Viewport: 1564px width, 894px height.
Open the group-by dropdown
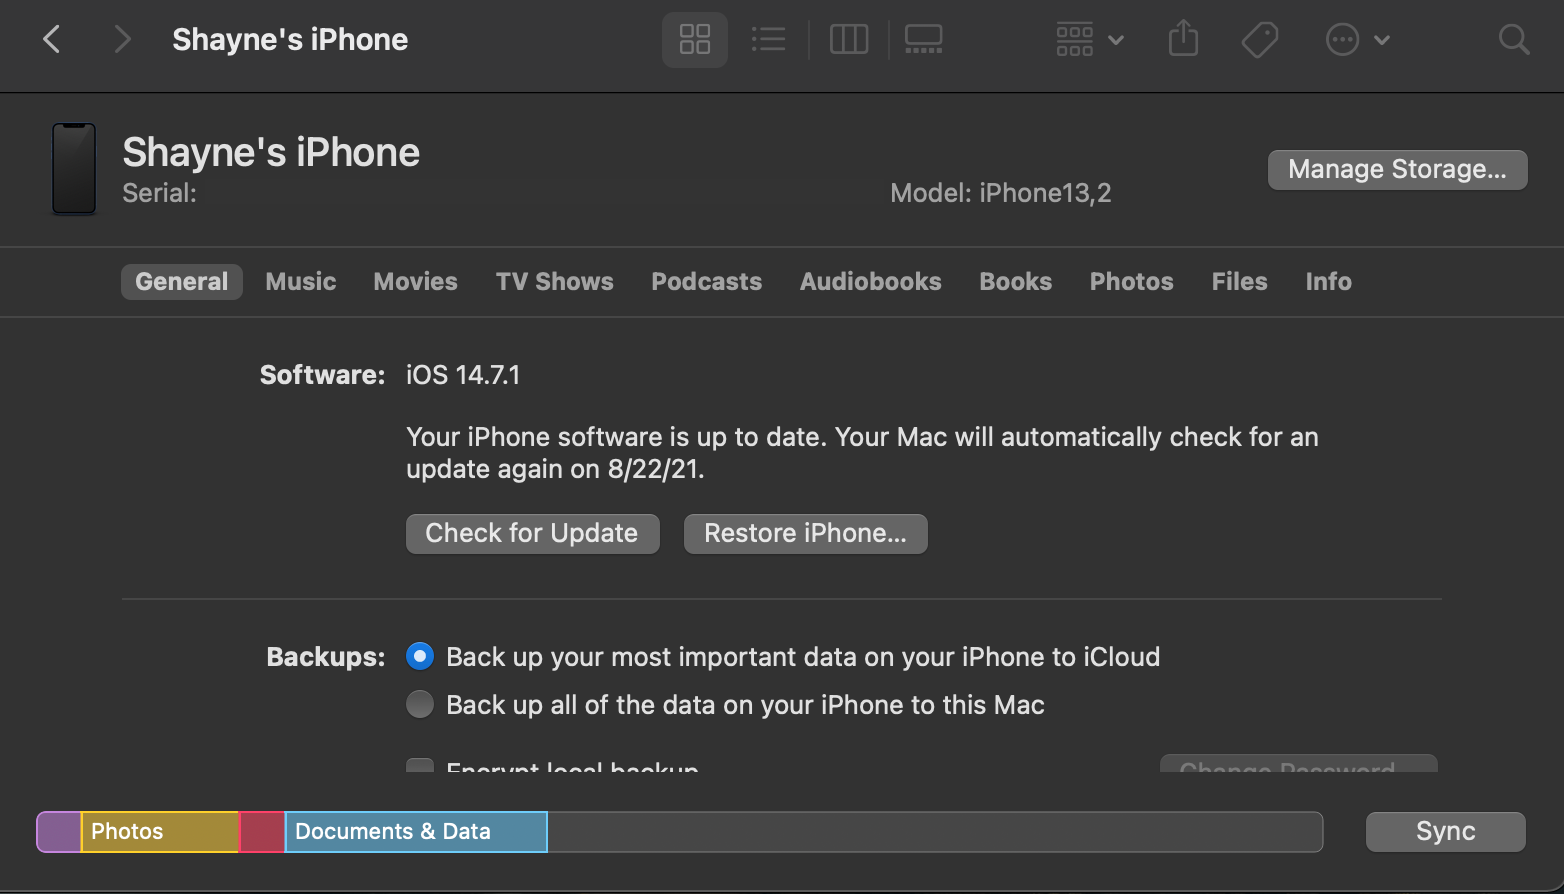pyautogui.click(x=1088, y=39)
